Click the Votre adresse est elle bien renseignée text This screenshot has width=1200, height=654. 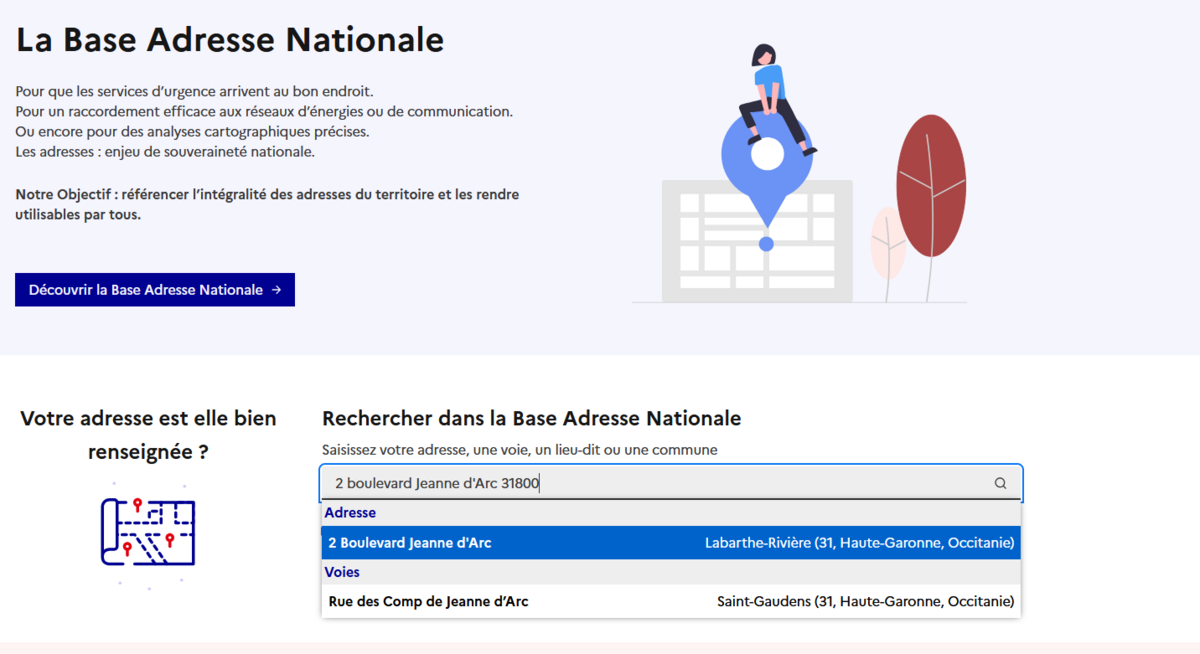(x=148, y=434)
